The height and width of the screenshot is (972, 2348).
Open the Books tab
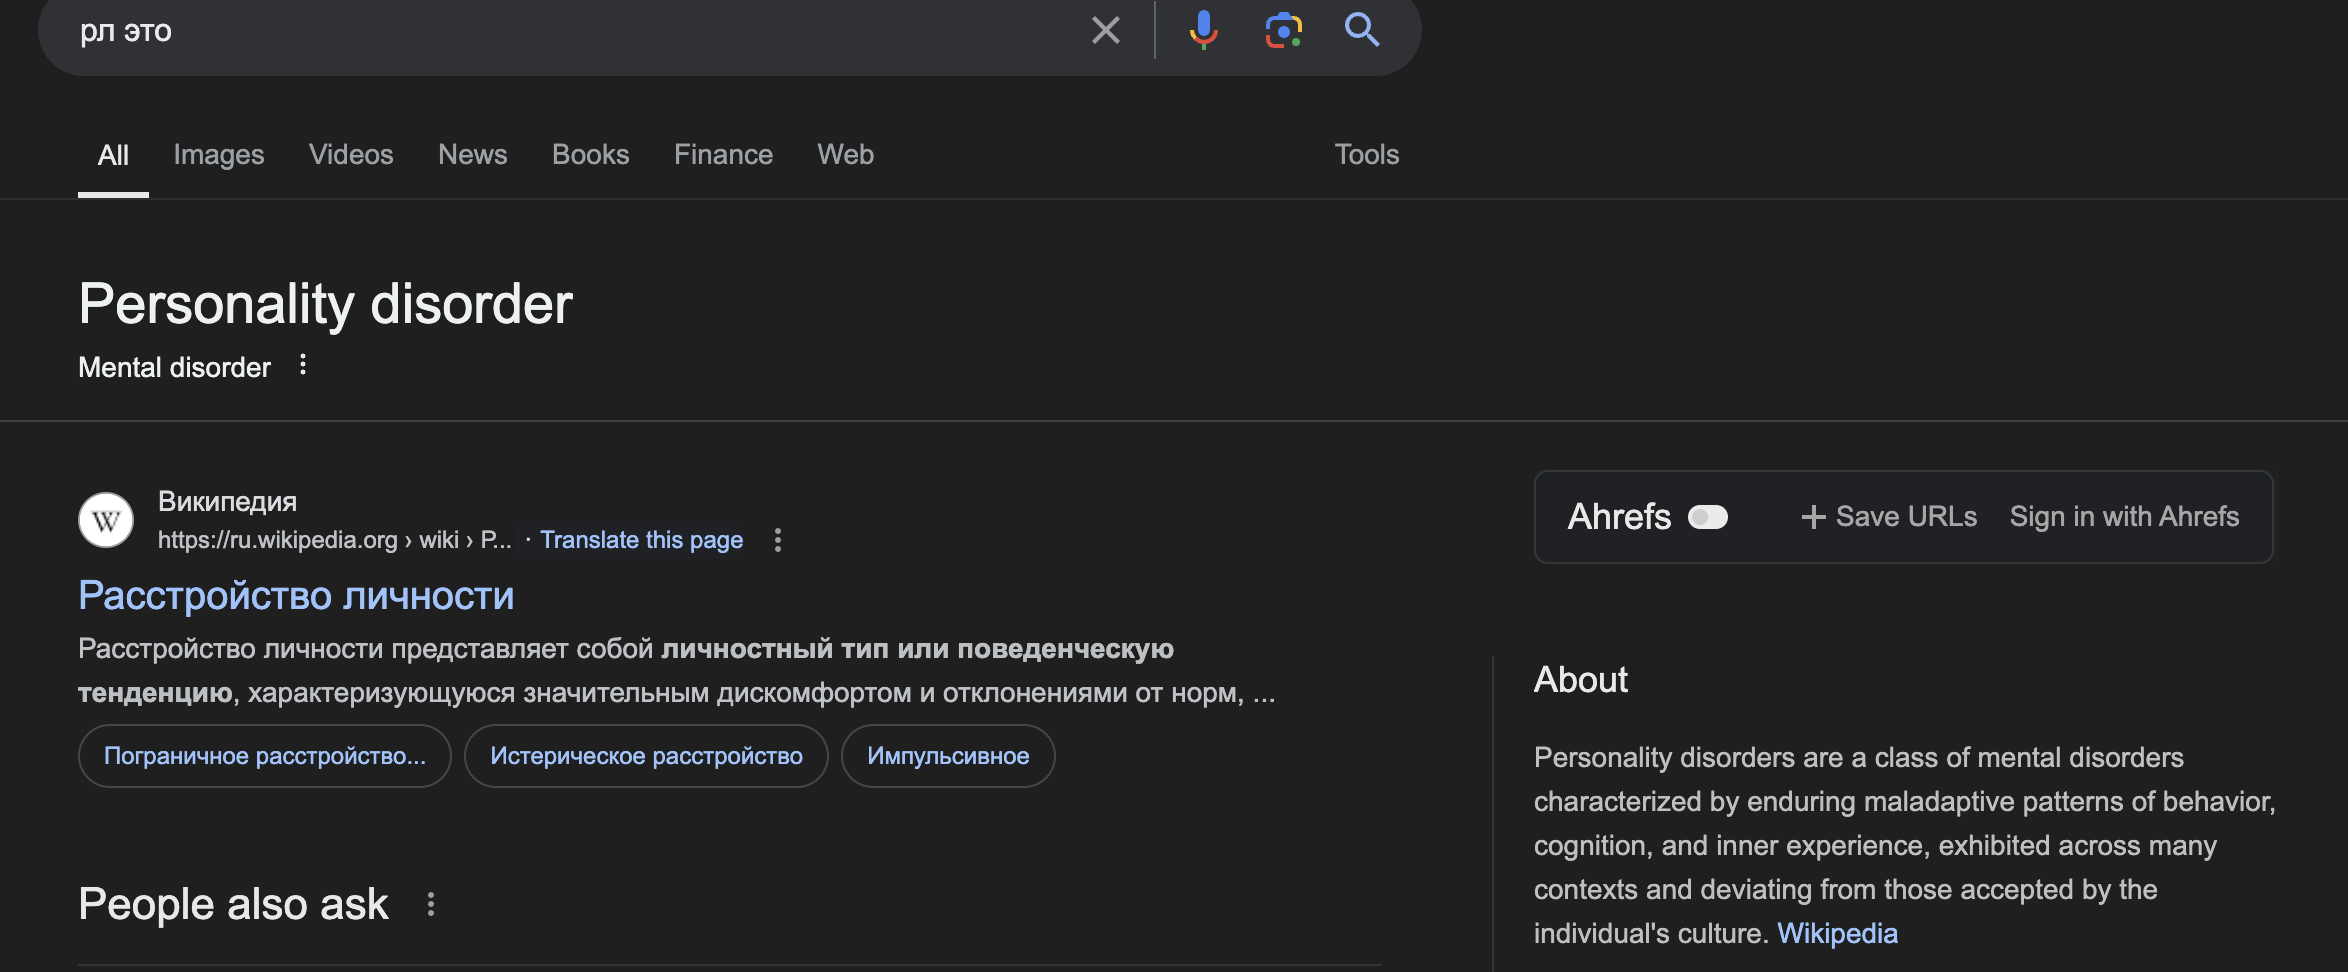click(591, 155)
